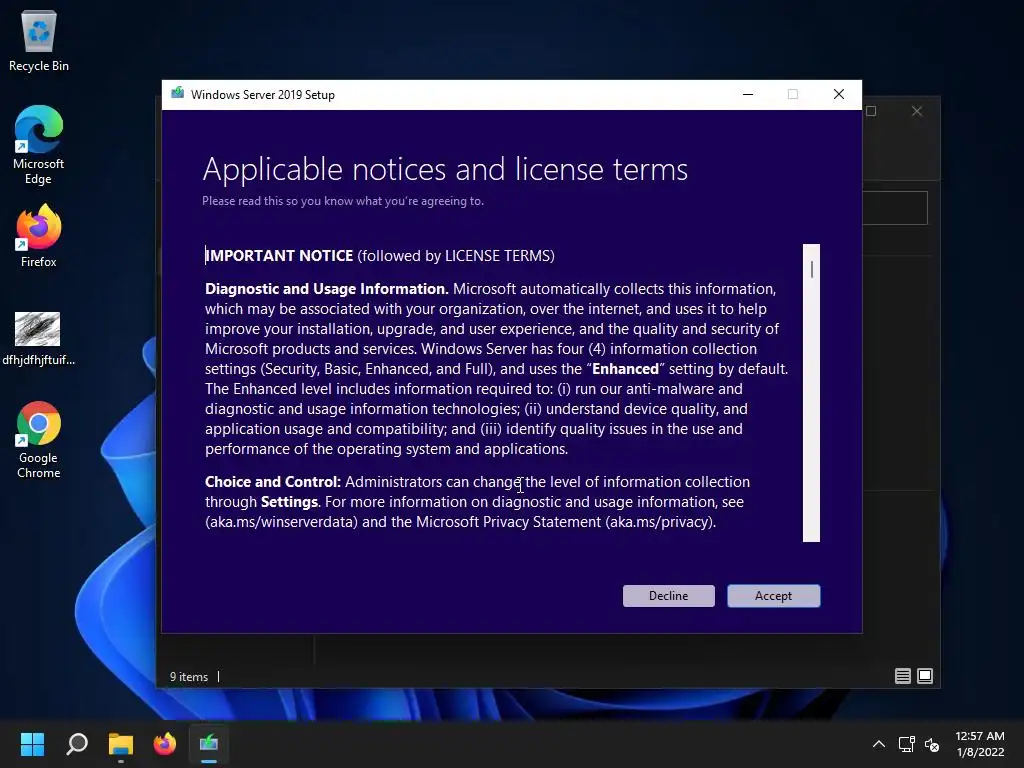The image size is (1024, 768).
Task: Click the "aka.ms/winserverdata" text
Action: 283,522
